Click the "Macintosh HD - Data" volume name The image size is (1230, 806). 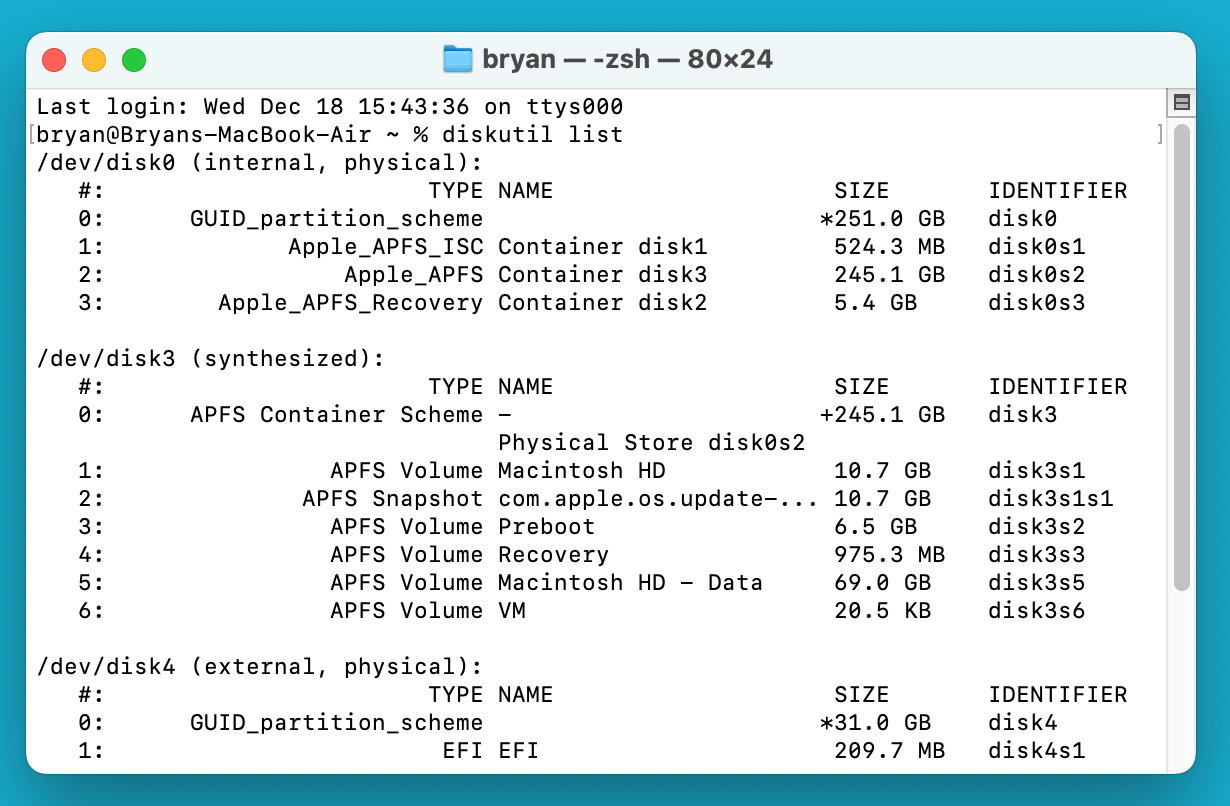tap(630, 582)
